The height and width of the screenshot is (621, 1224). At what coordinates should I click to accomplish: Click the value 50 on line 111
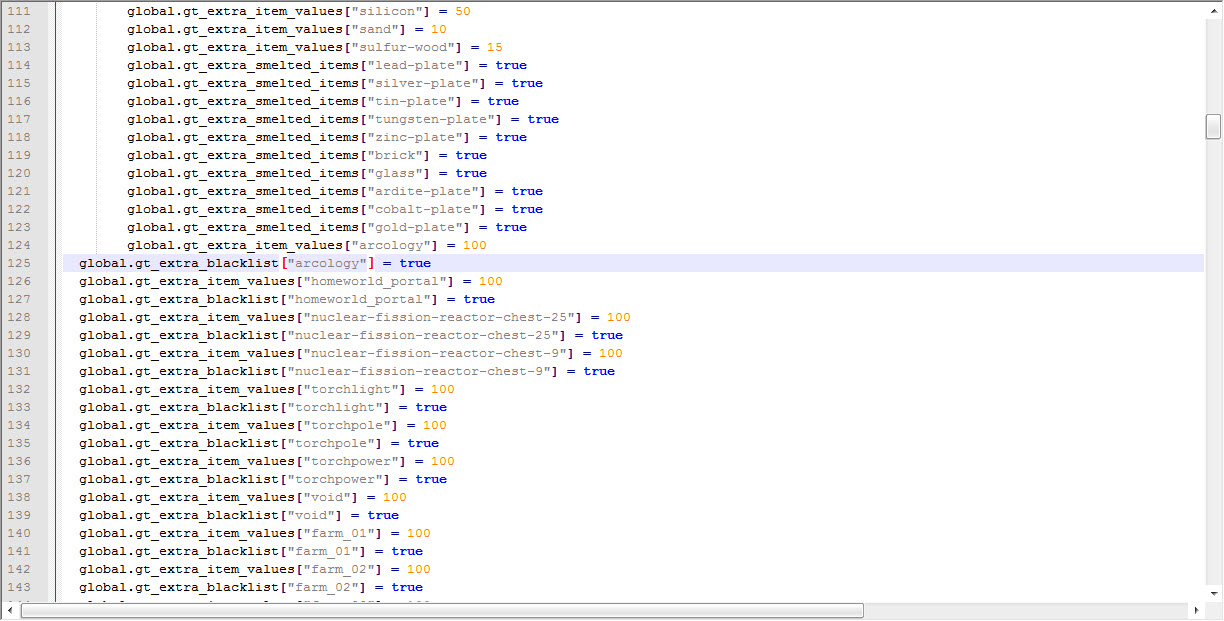coord(462,11)
